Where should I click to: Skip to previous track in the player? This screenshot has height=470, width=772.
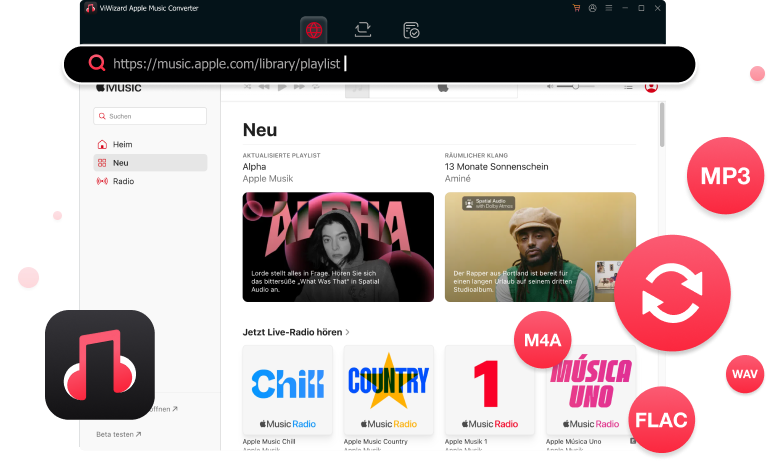tap(264, 87)
